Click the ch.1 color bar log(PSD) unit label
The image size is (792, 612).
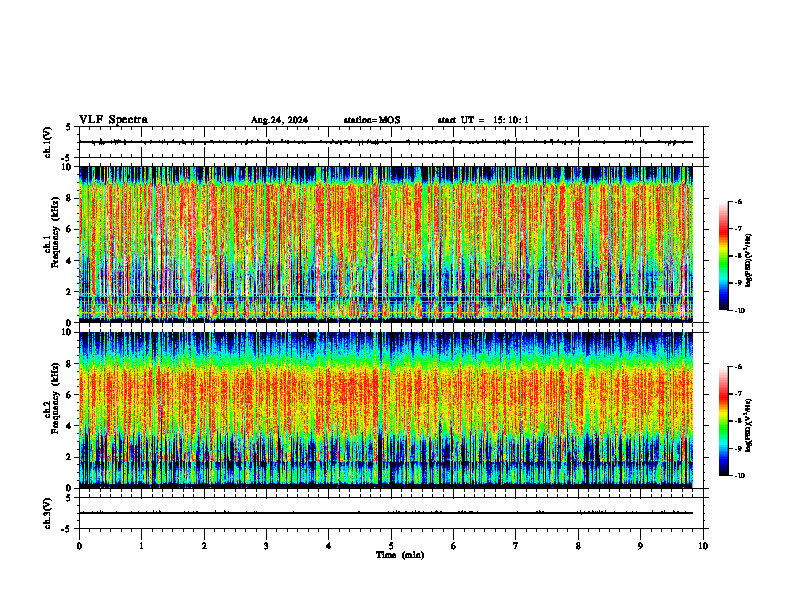(749, 261)
